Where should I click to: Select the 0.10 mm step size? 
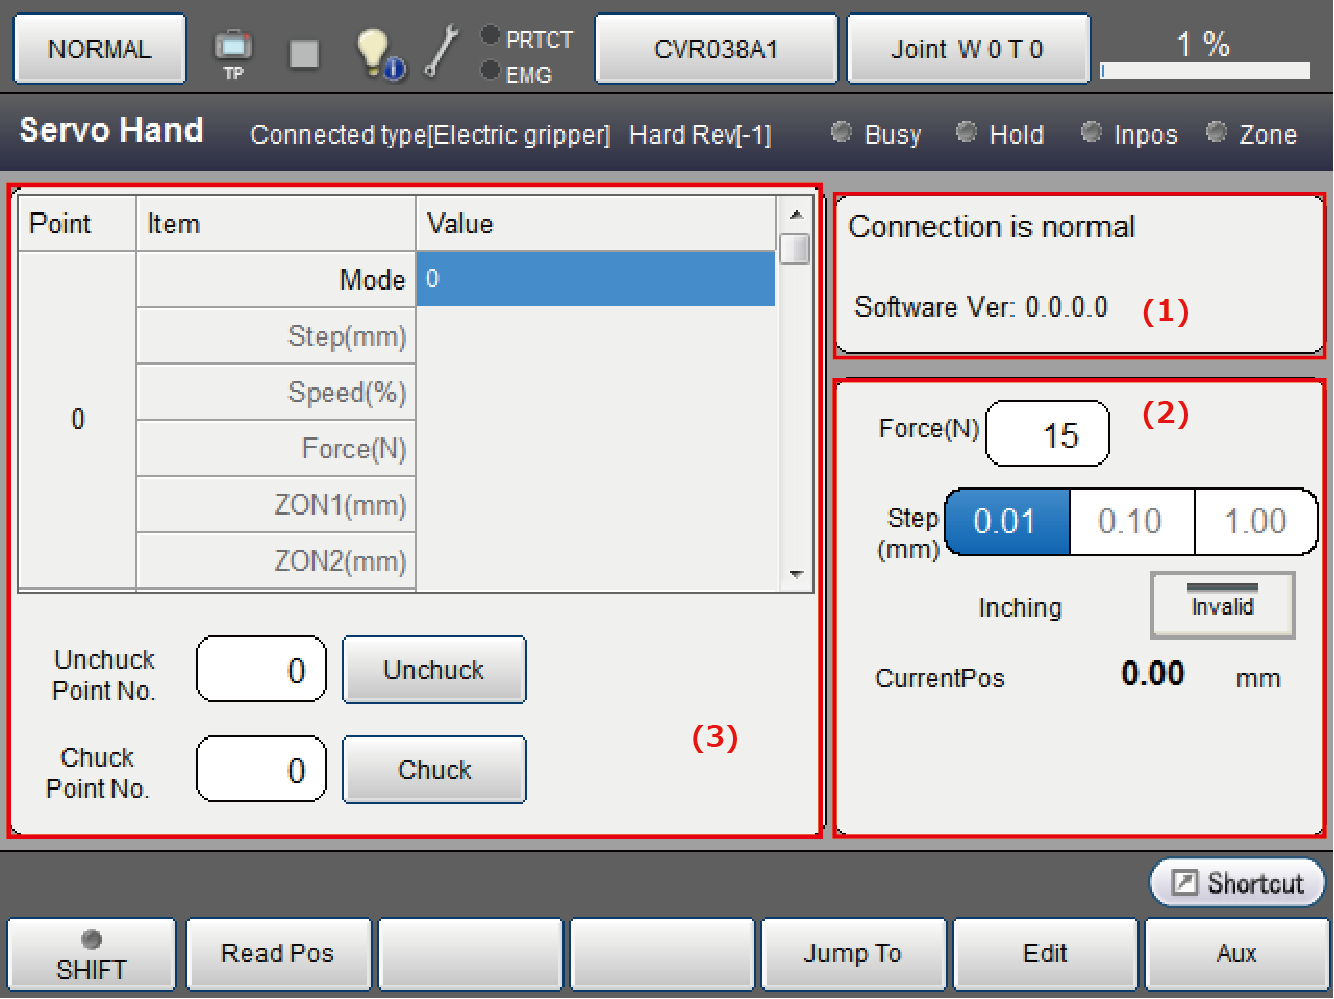pyautogui.click(x=1131, y=521)
